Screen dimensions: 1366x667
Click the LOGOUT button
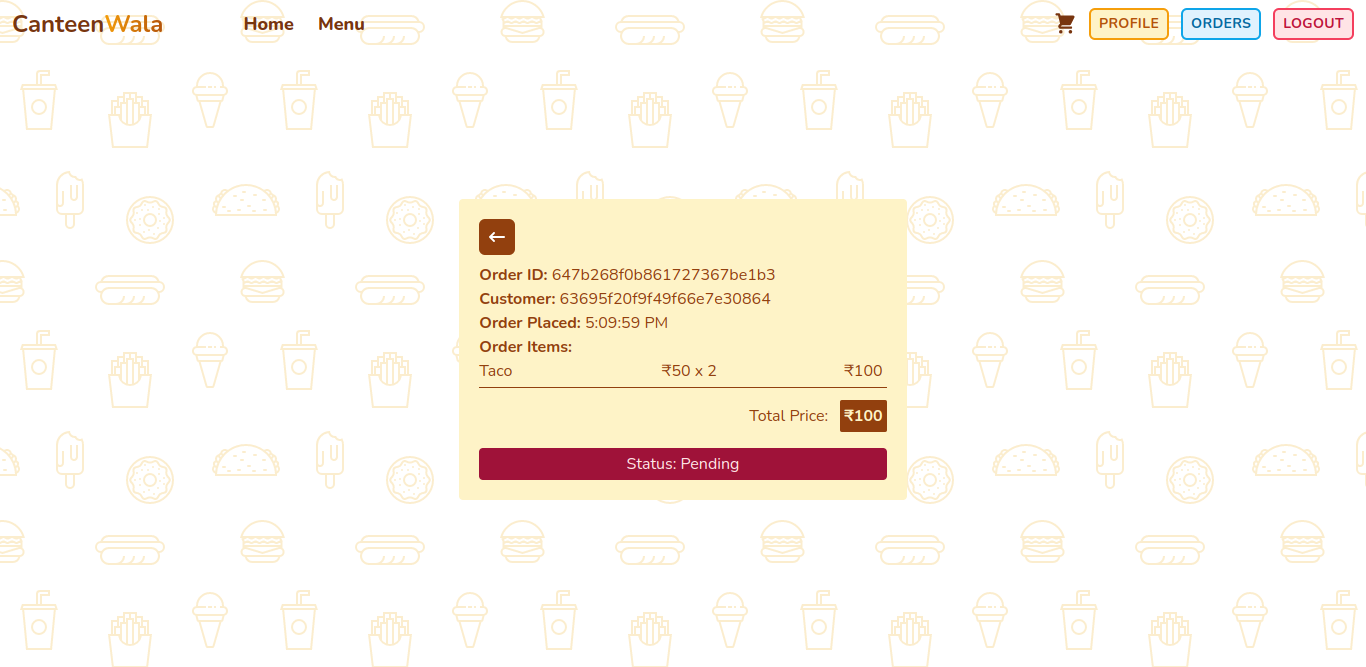pos(1312,23)
